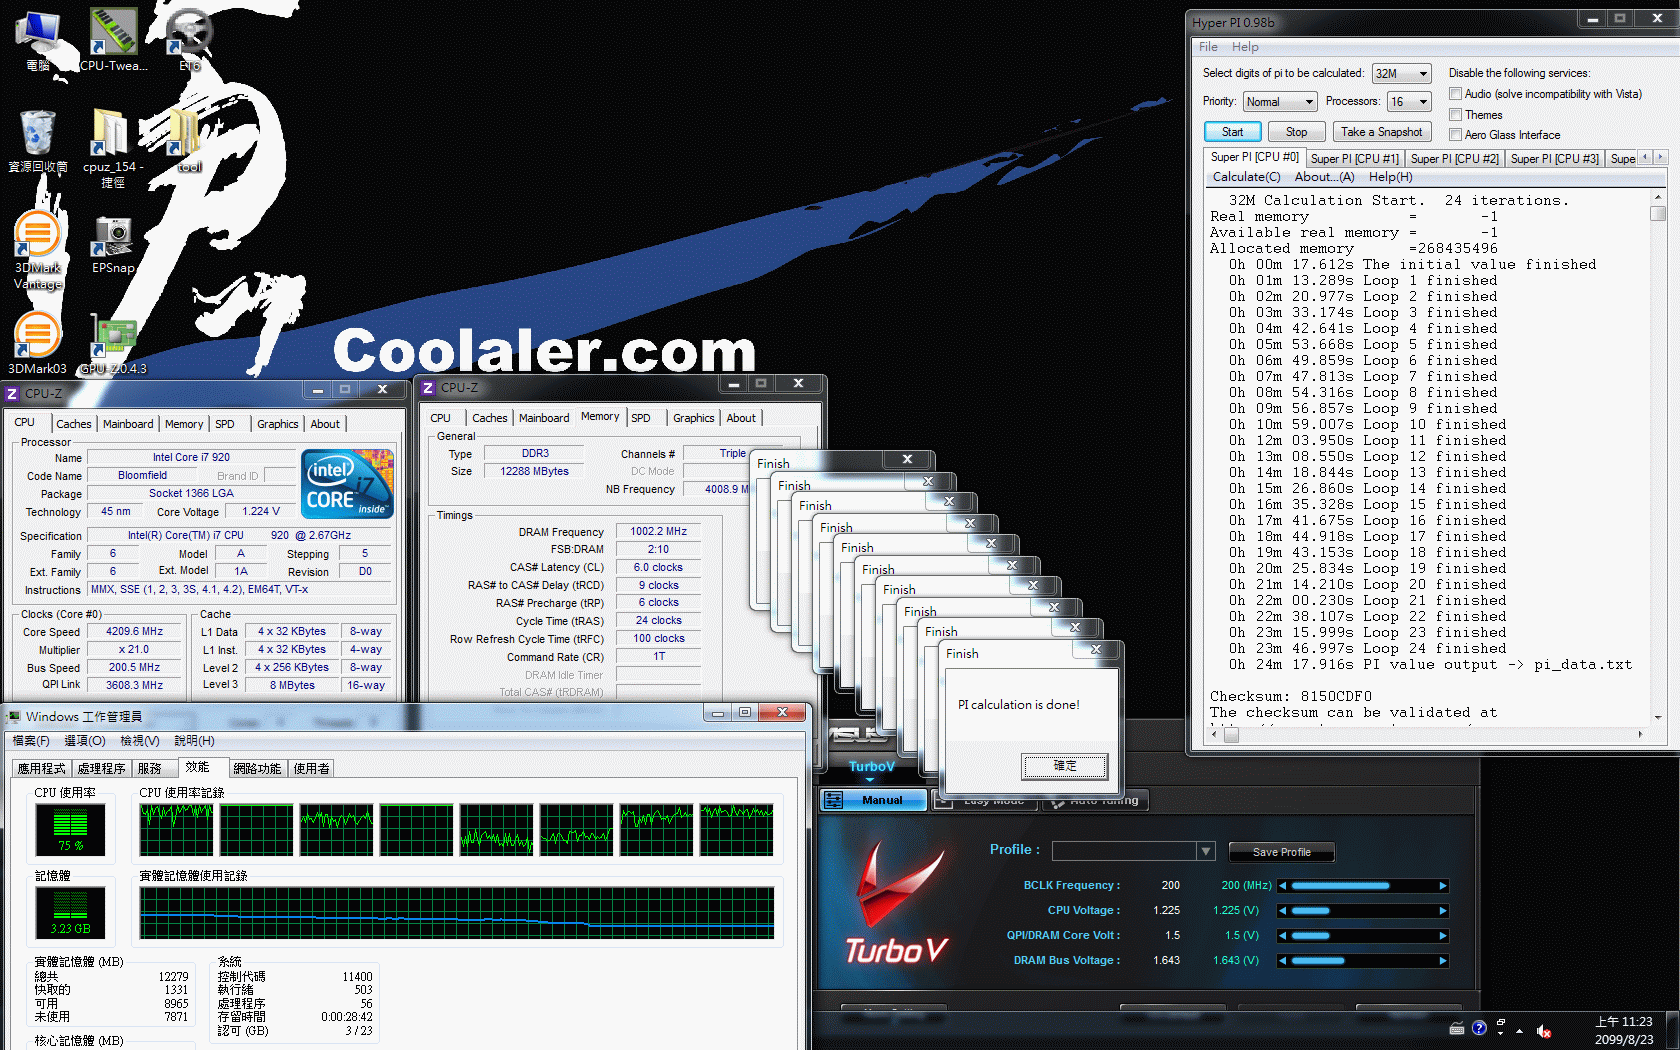
Task: Open the Processors 16 dropdown
Action: click(1409, 102)
